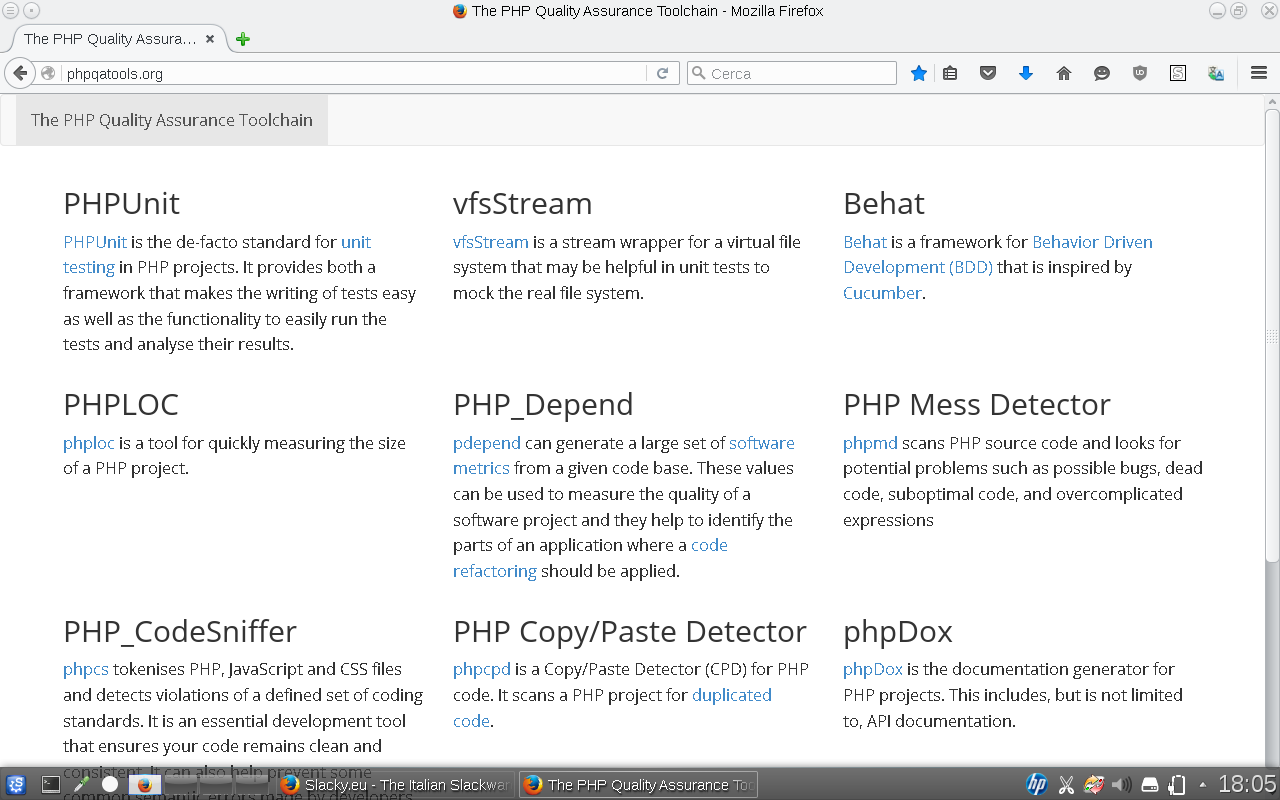Switch to PHP Quality Assurance taskbar entry
Image resolution: width=1280 pixels, height=800 pixels.
tap(638, 784)
